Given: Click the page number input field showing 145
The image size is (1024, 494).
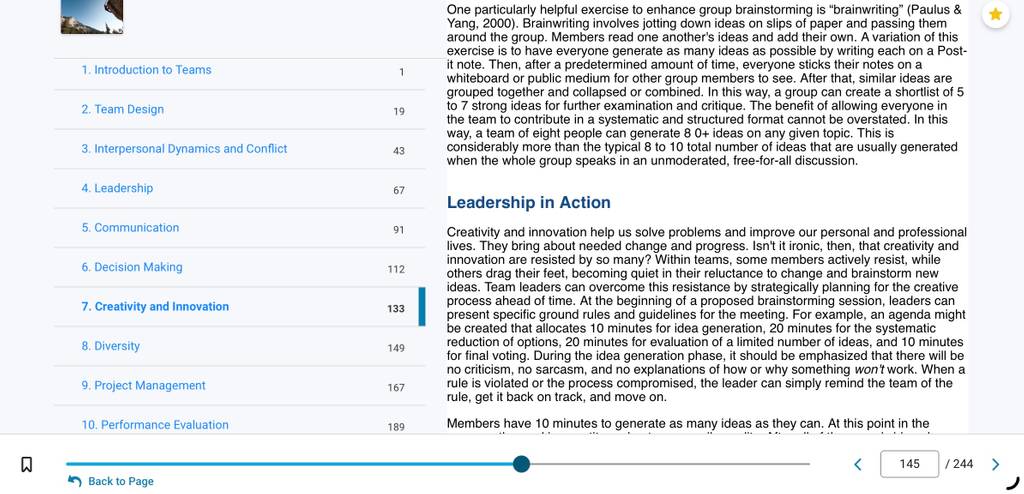Looking at the screenshot, I should [x=909, y=464].
